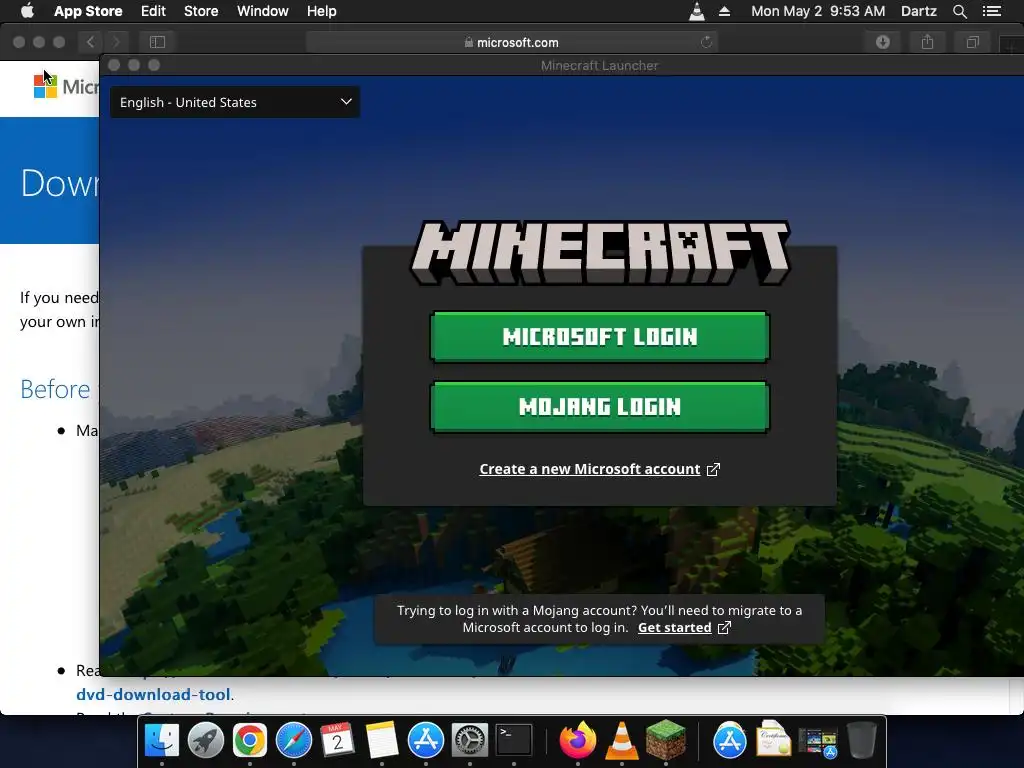The image size is (1024, 768).
Task: Open the Store menu
Action: point(201,11)
